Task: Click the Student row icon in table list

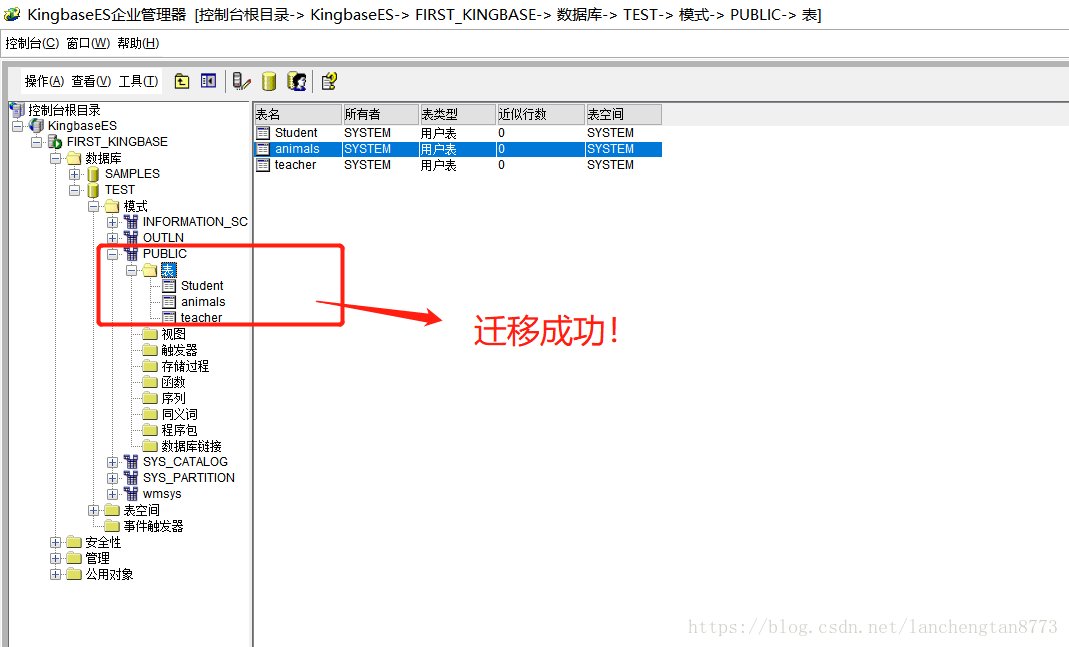Action: 263,133
